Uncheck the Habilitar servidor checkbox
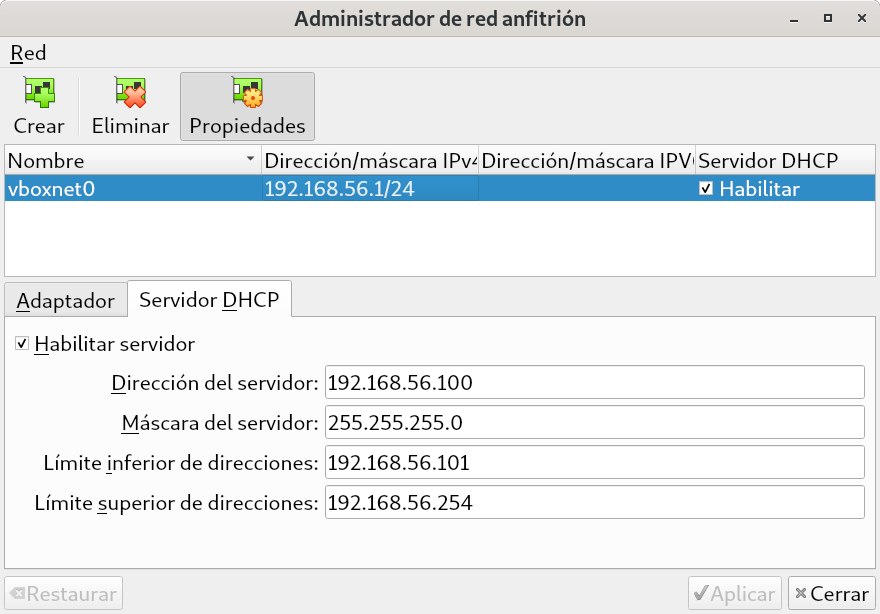Screen dimensions: 880x614 click(x=22, y=344)
